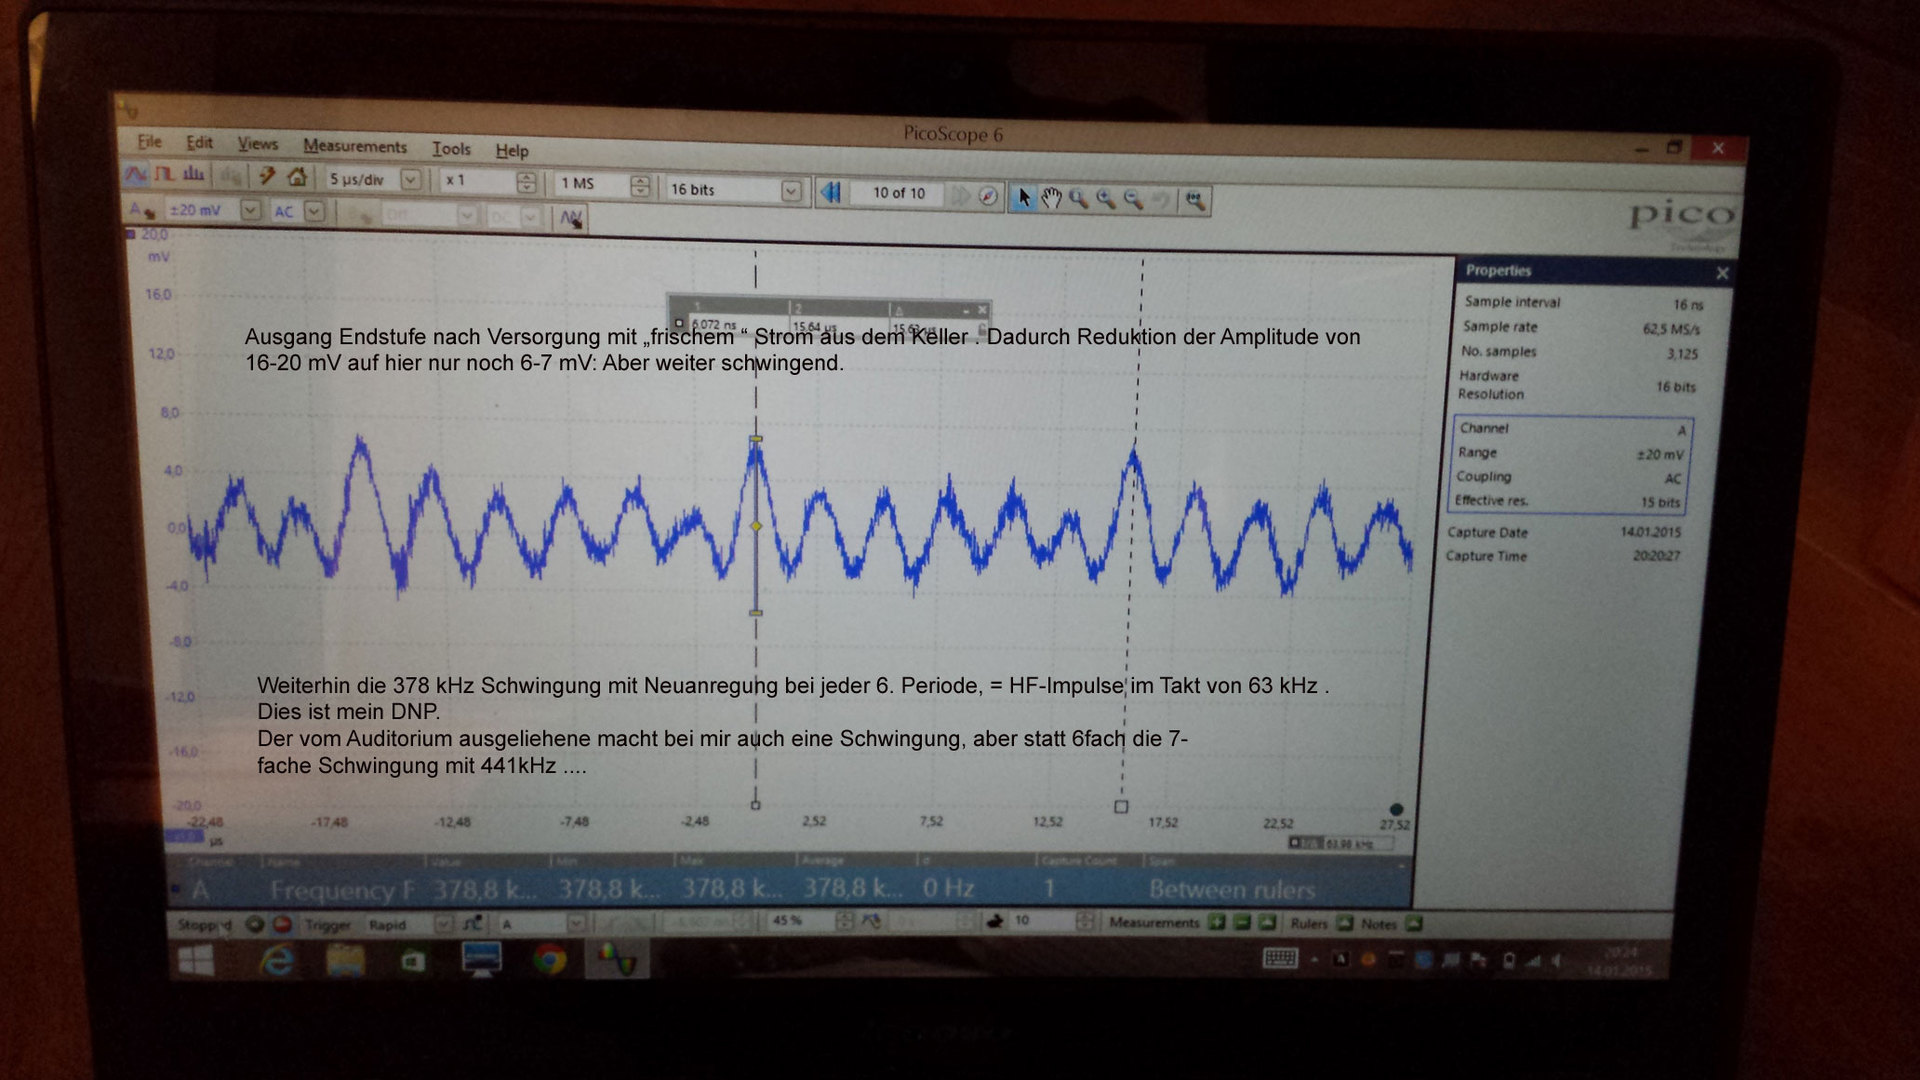Image resolution: width=1920 pixels, height=1080 pixels.
Task: Open the Rapid trigger mode dropdown
Action: pyautogui.click(x=443, y=924)
